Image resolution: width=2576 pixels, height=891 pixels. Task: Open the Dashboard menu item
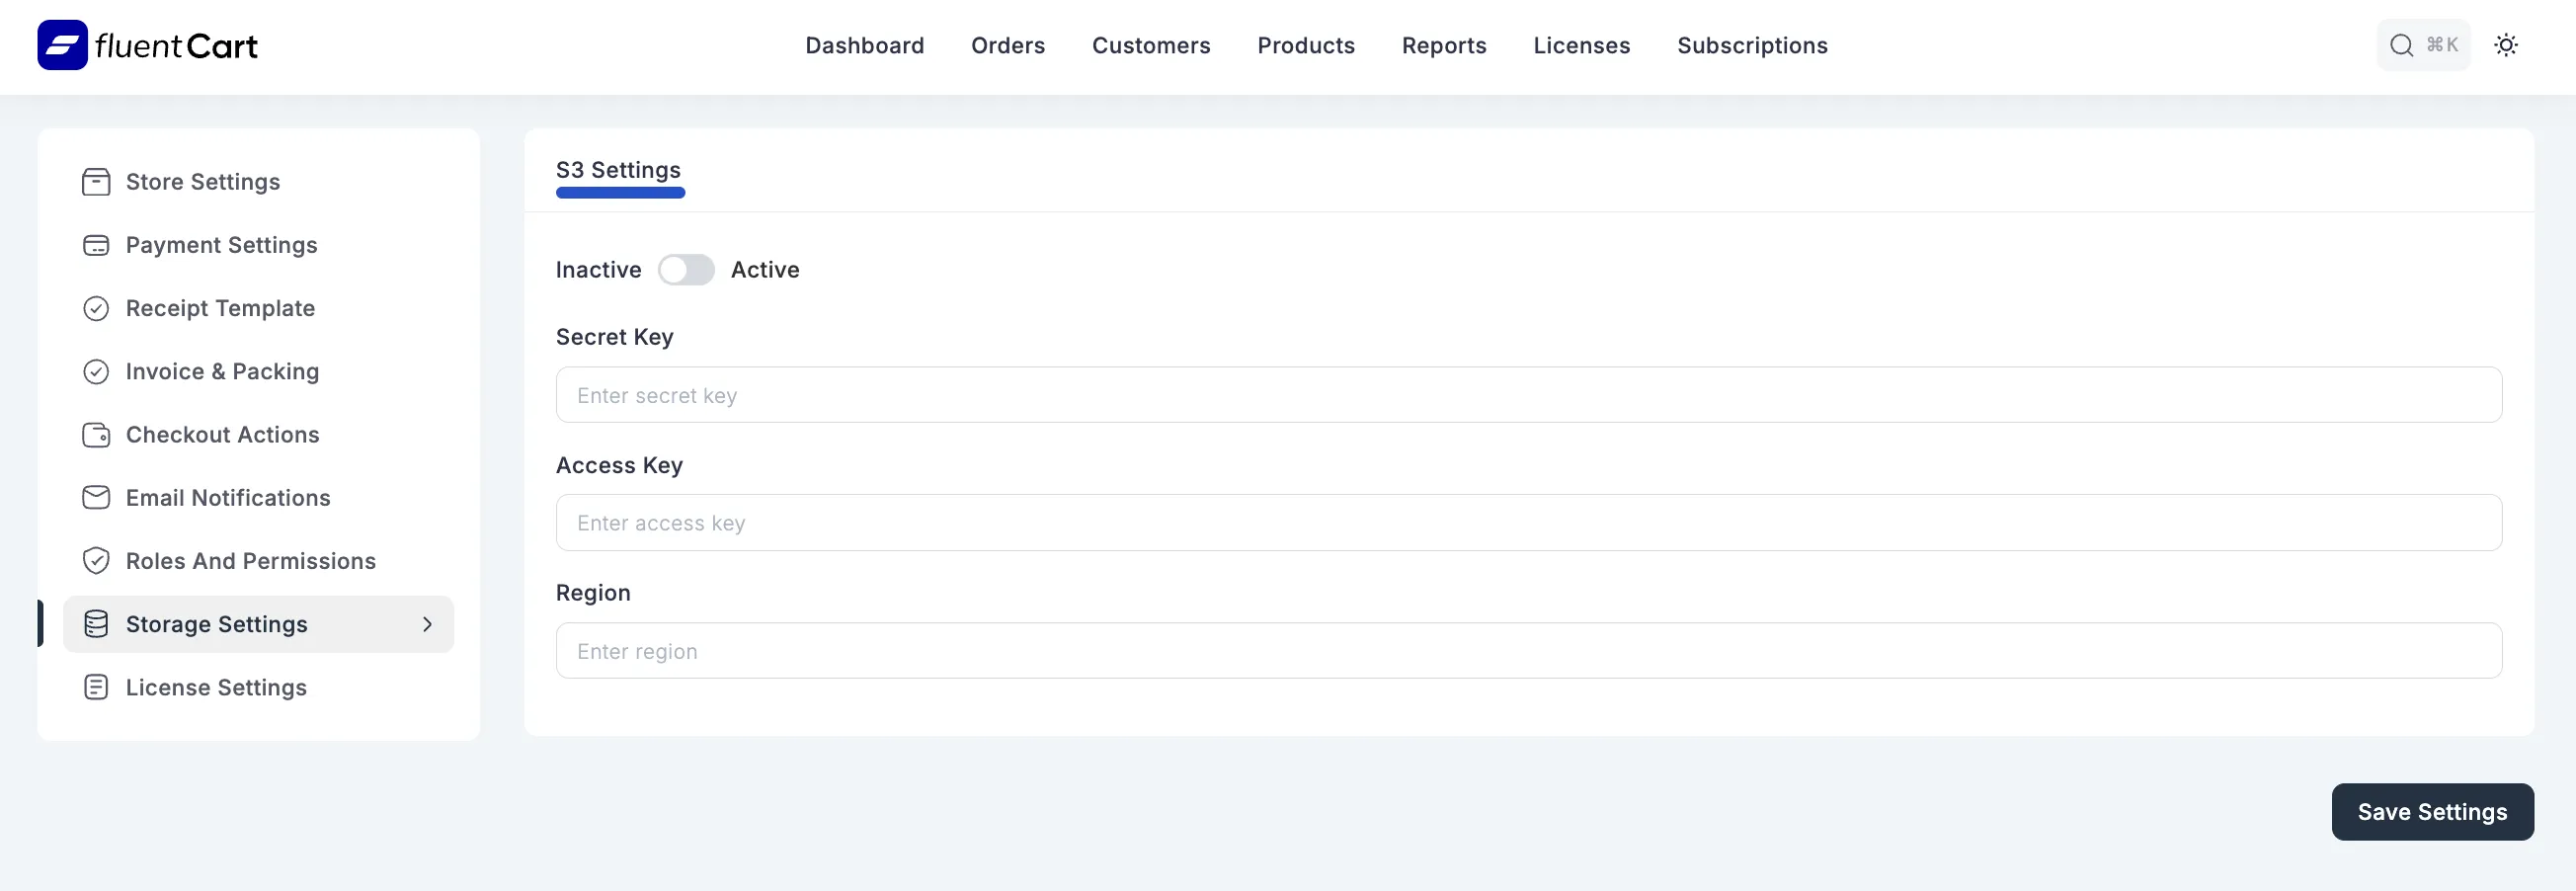[x=864, y=45]
